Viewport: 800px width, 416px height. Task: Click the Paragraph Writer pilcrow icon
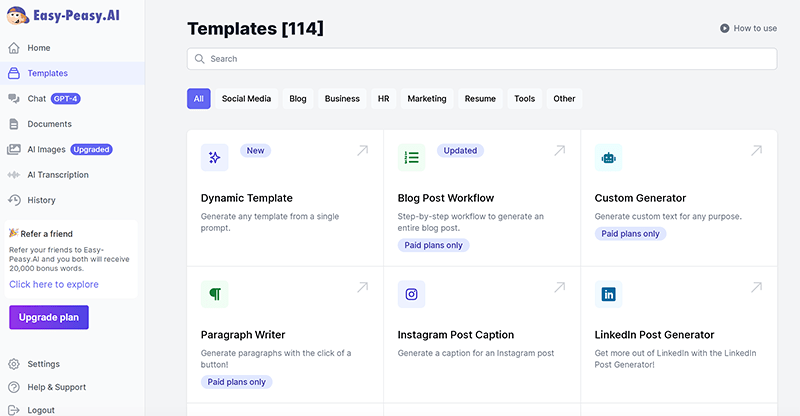coord(214,294)
